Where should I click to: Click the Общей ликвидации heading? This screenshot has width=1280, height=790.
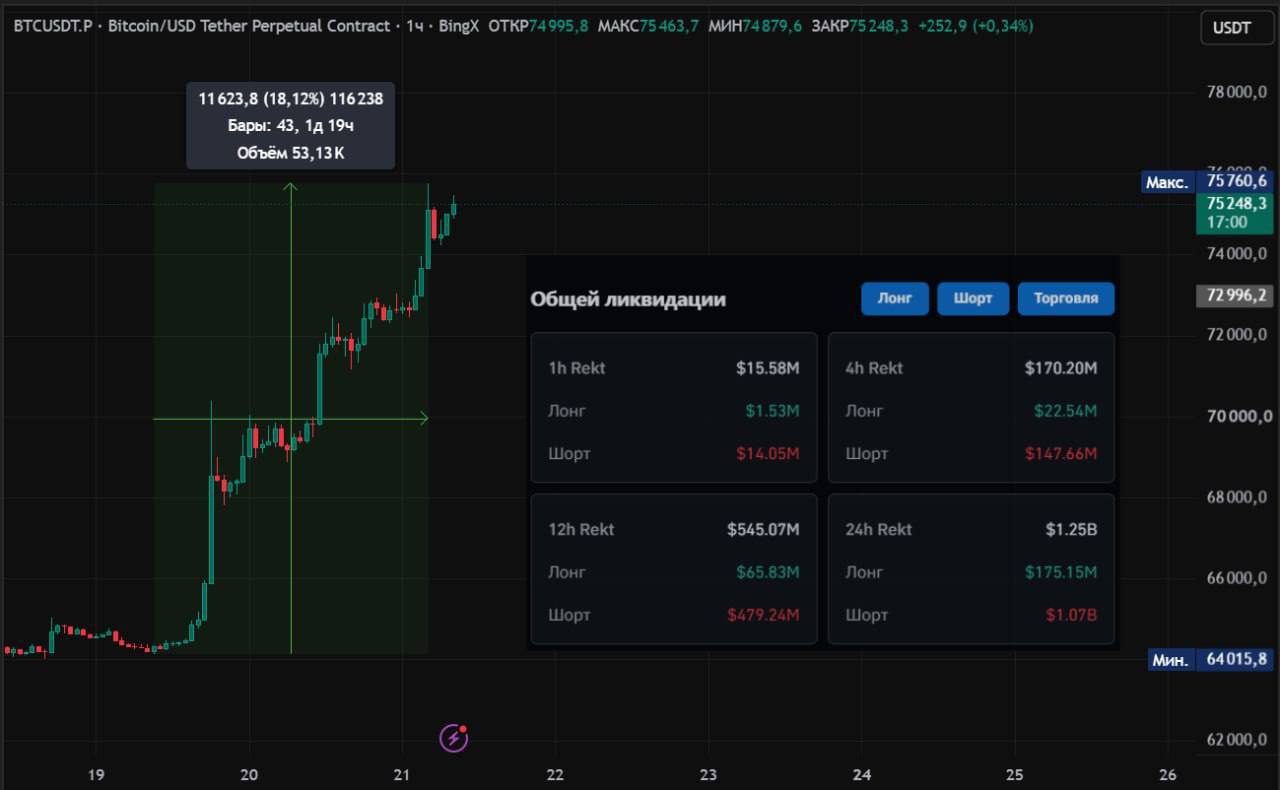pyautogui.click(x=628, y=299)
